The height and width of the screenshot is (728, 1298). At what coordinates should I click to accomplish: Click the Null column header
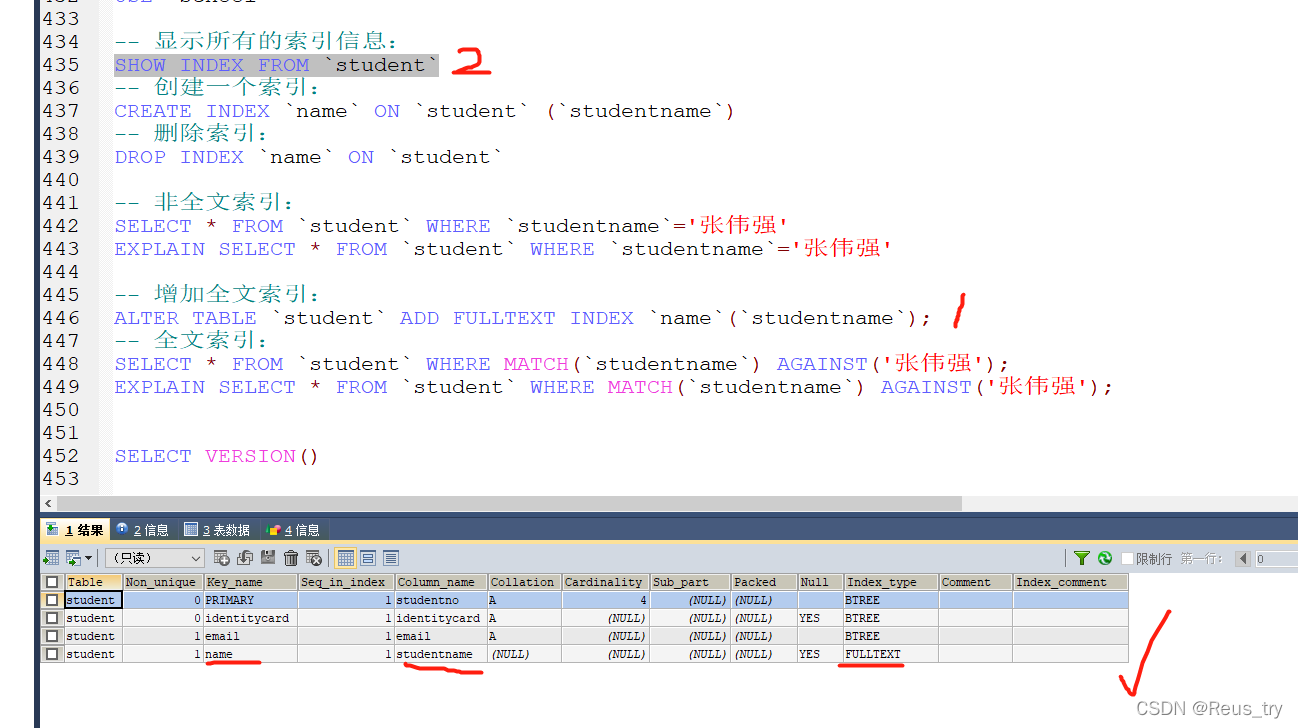(x=820, y=582)
